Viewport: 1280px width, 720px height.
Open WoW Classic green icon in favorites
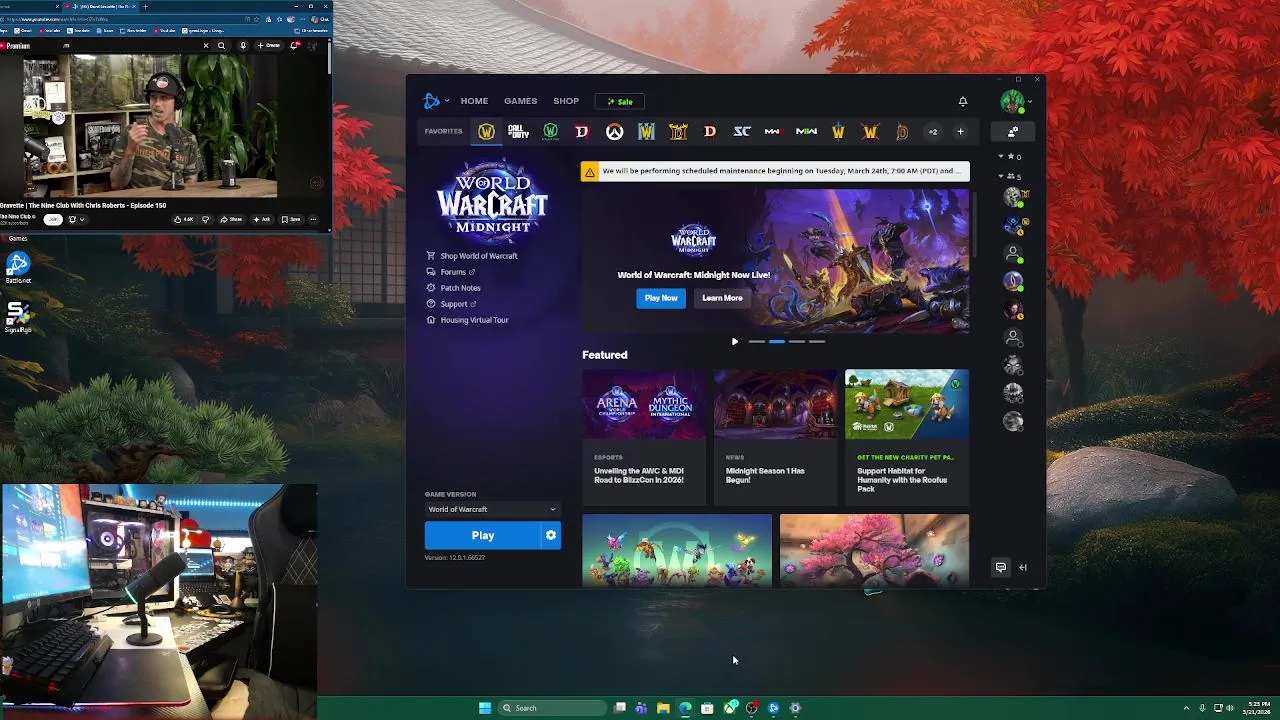550,132
